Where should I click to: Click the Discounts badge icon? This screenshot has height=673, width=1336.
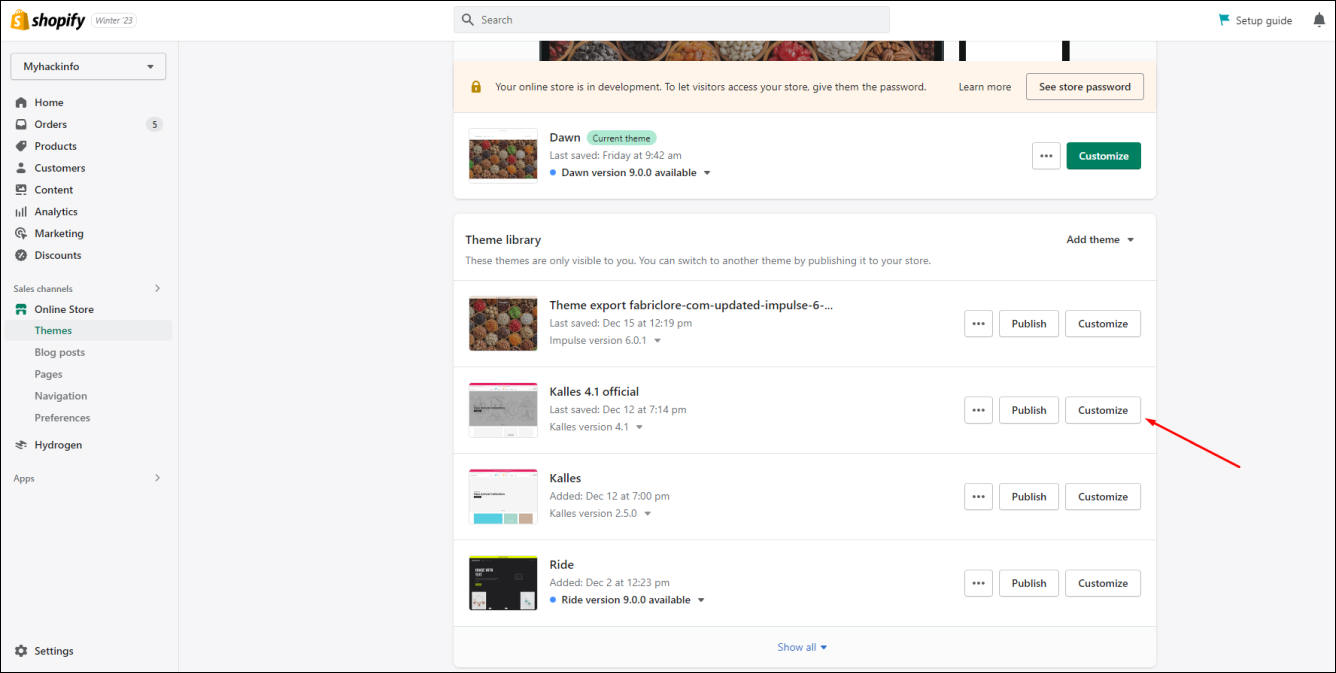point(21,255)
